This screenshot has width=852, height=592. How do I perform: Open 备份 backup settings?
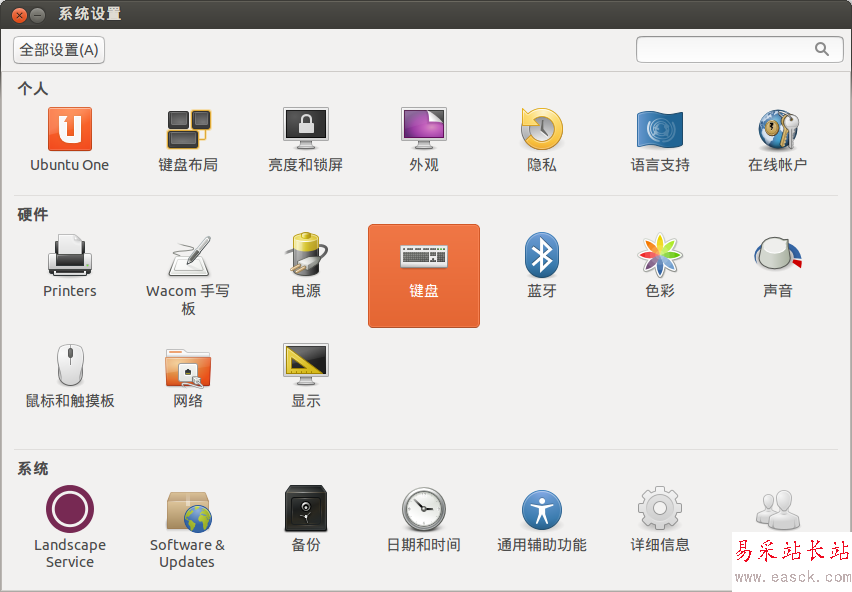click(x=306, y=519)
